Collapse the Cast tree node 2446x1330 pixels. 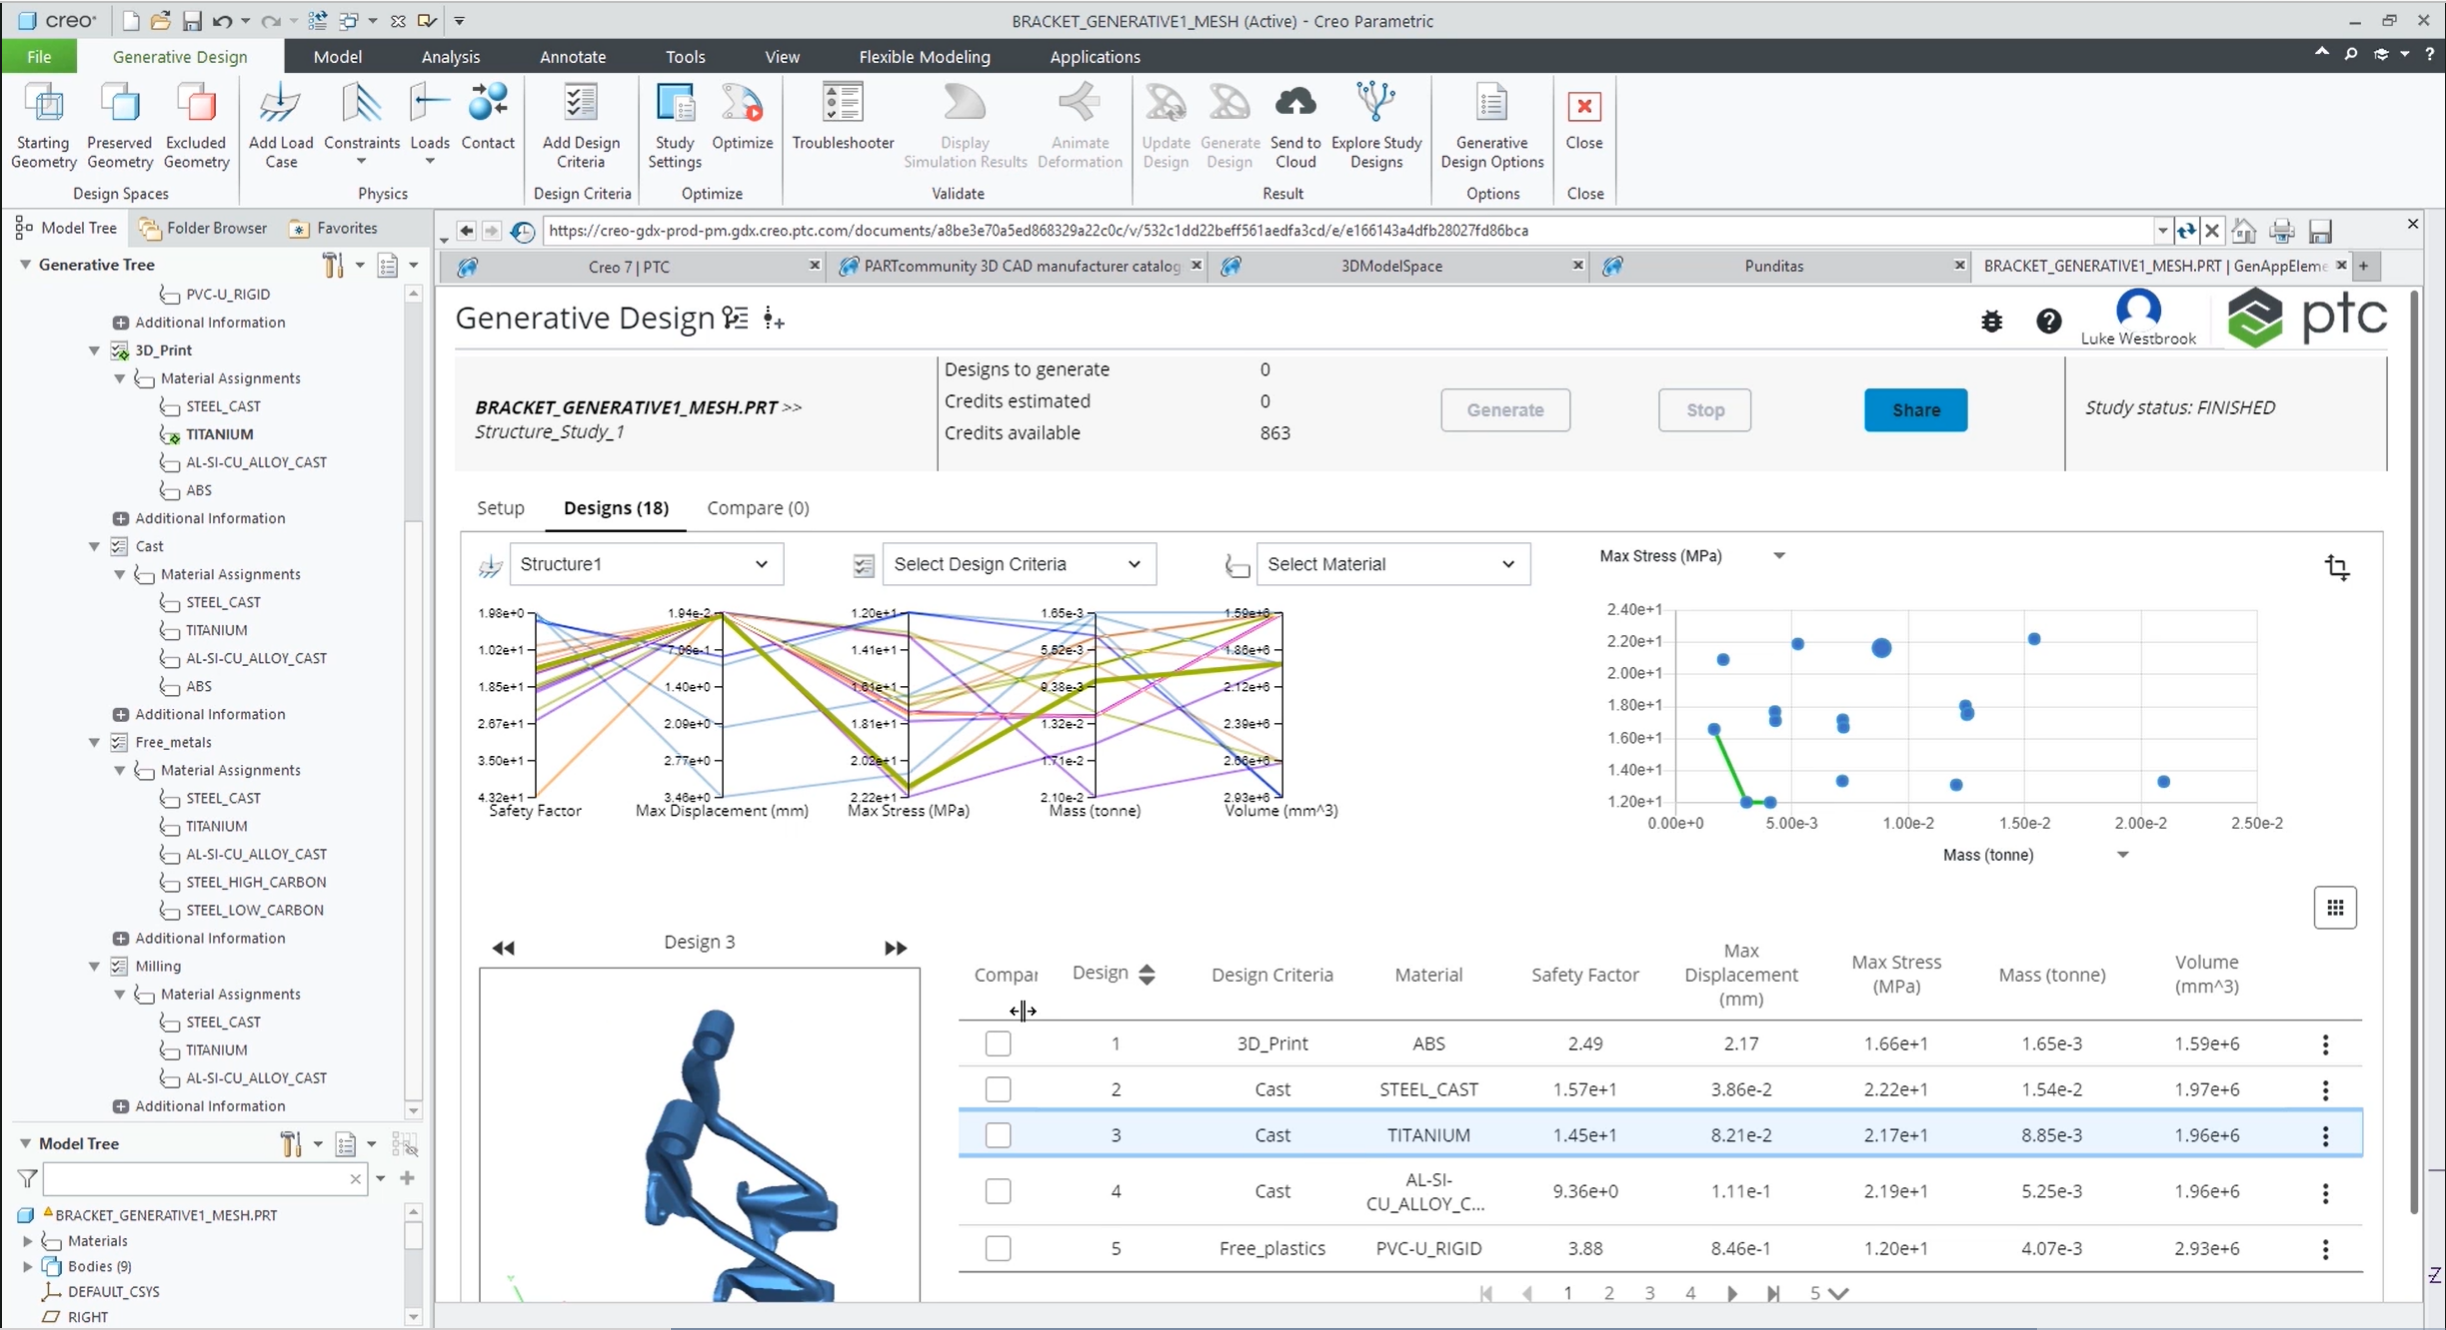click(x=94, y=547)
